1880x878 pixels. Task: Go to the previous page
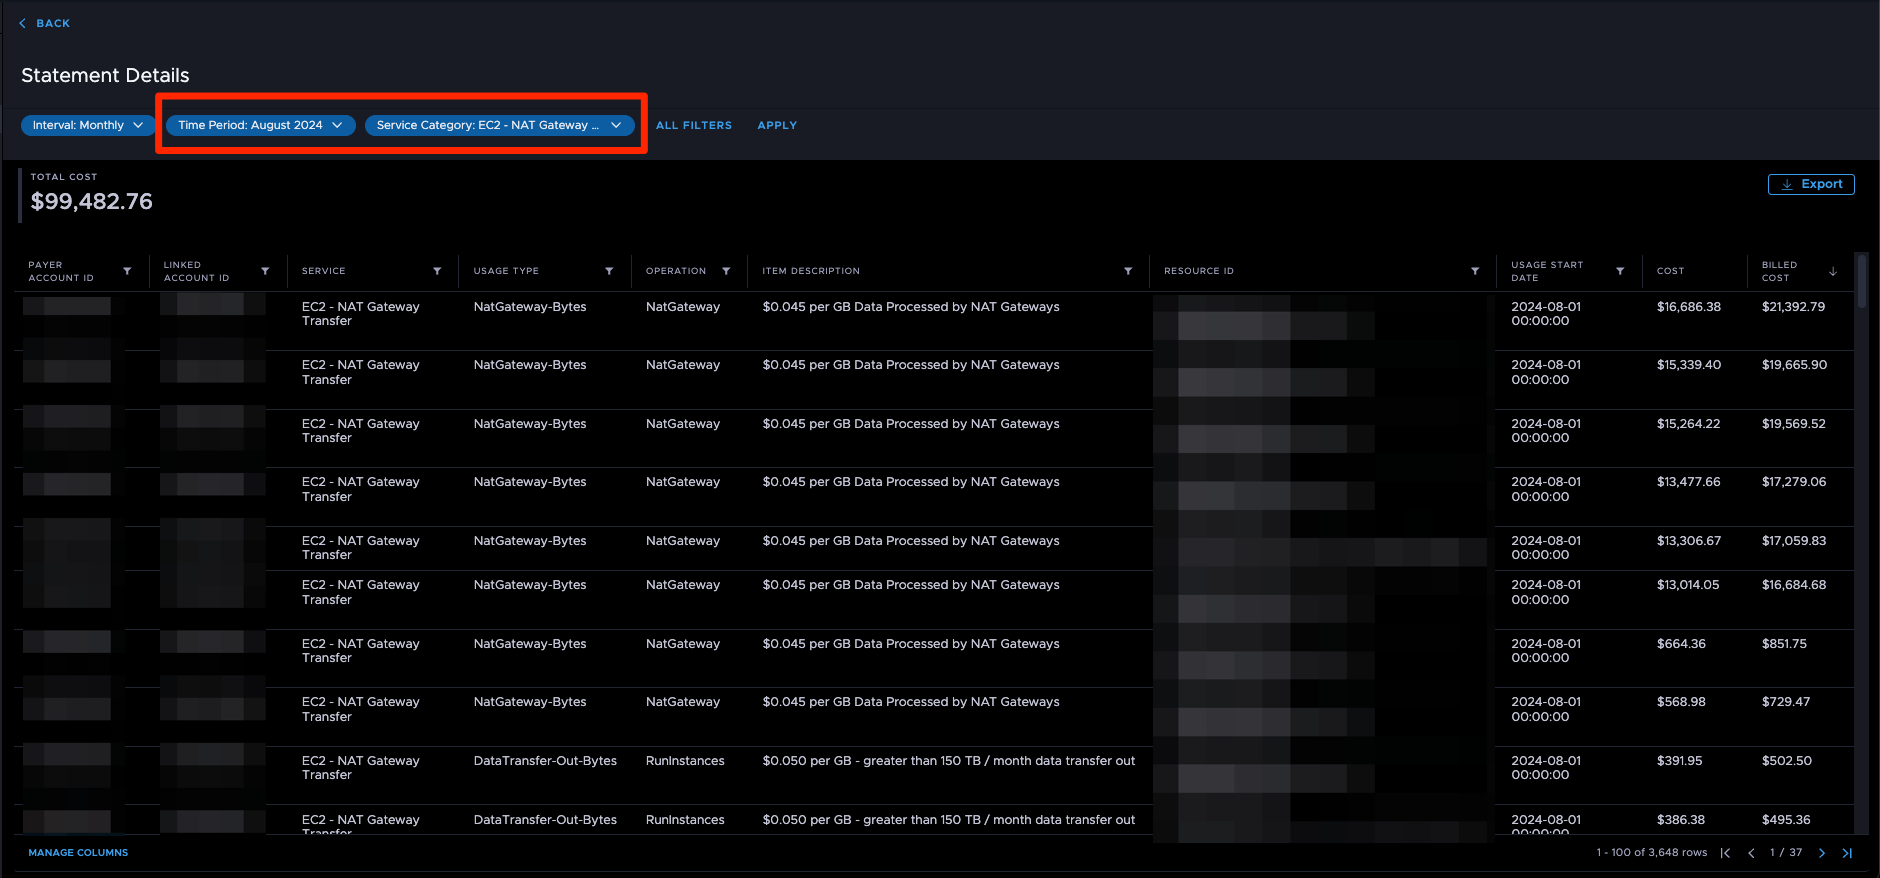point(1751,853)
